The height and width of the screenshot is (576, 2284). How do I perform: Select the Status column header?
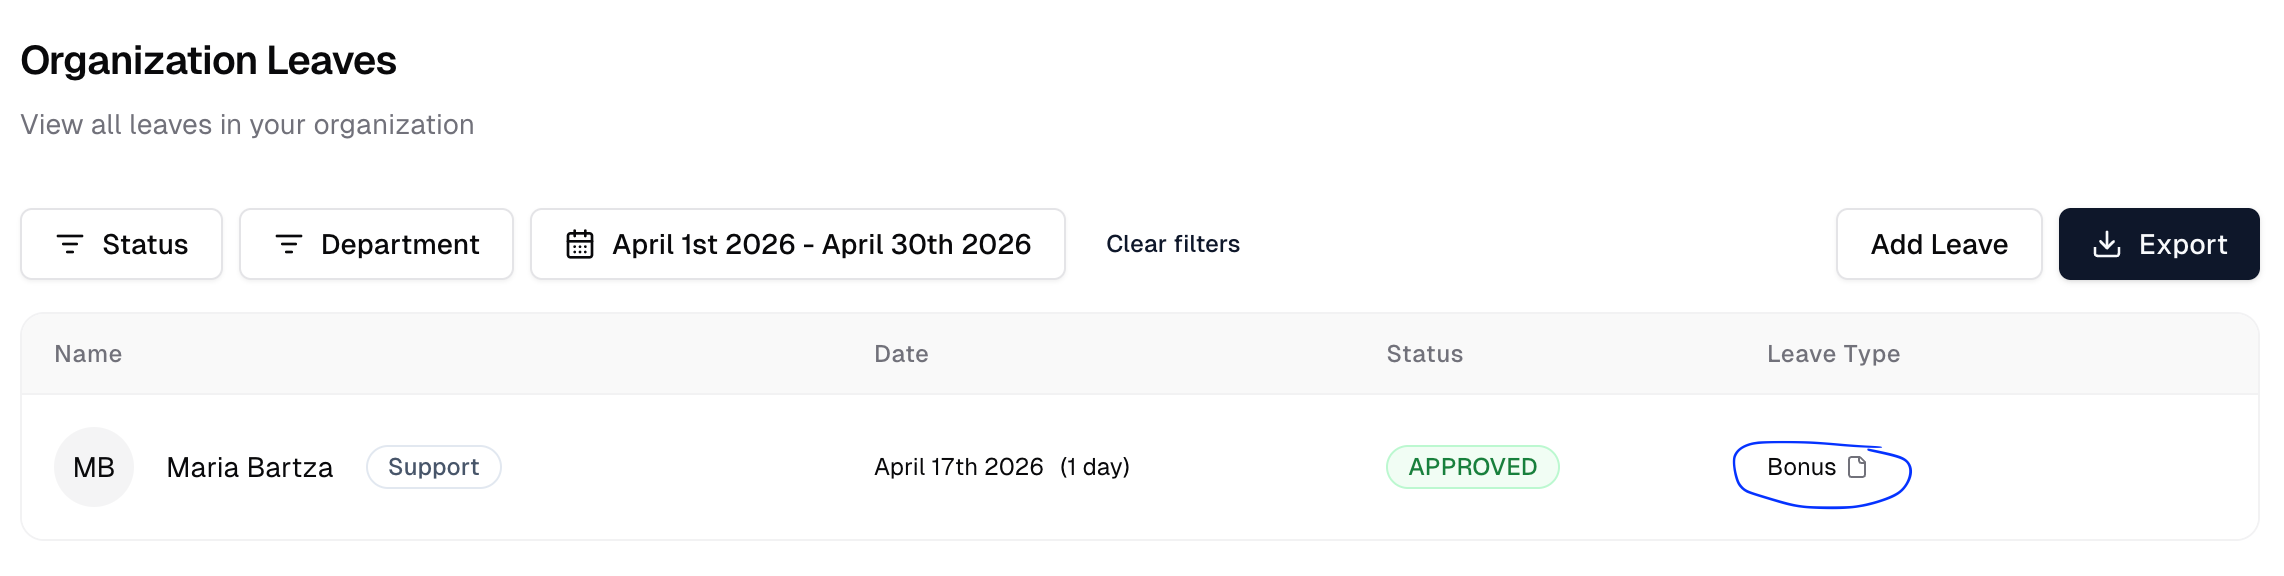[1425, 354]
